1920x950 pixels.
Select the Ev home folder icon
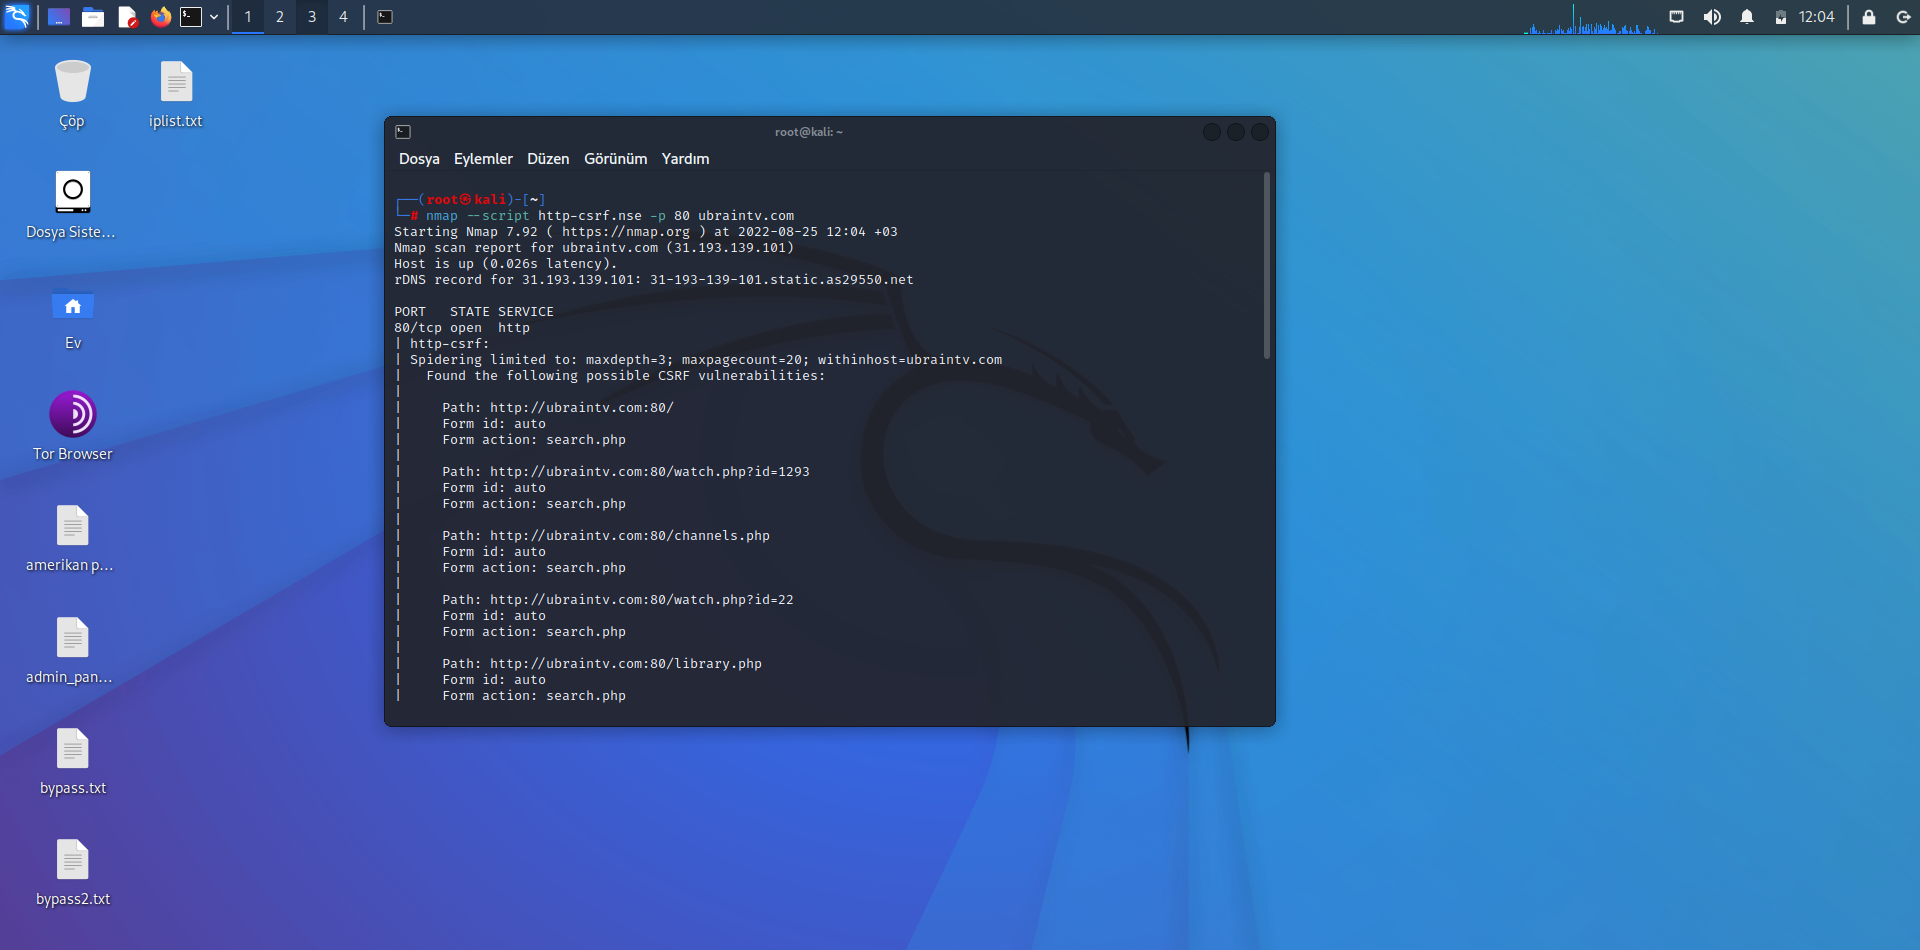72,318
